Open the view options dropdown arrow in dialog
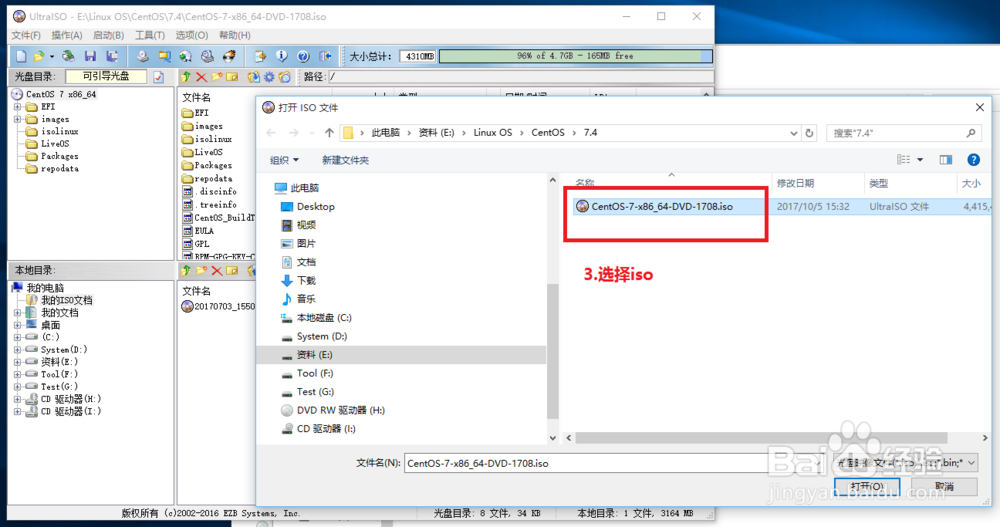 pos(920,160)
